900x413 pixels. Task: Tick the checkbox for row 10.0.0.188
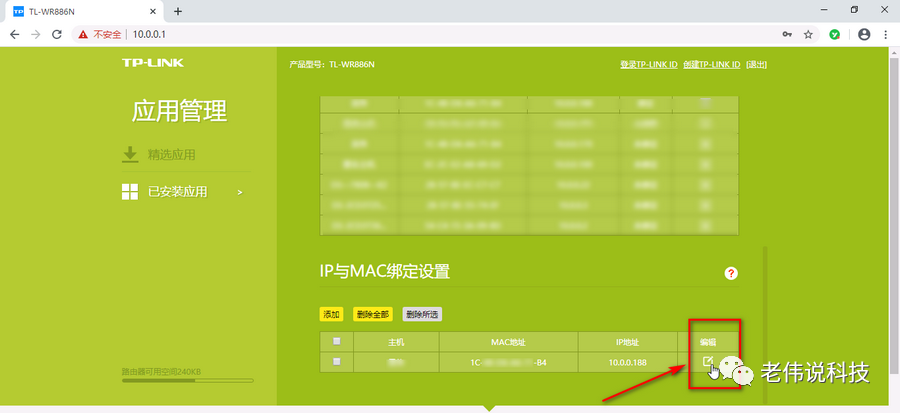point(337,361)
